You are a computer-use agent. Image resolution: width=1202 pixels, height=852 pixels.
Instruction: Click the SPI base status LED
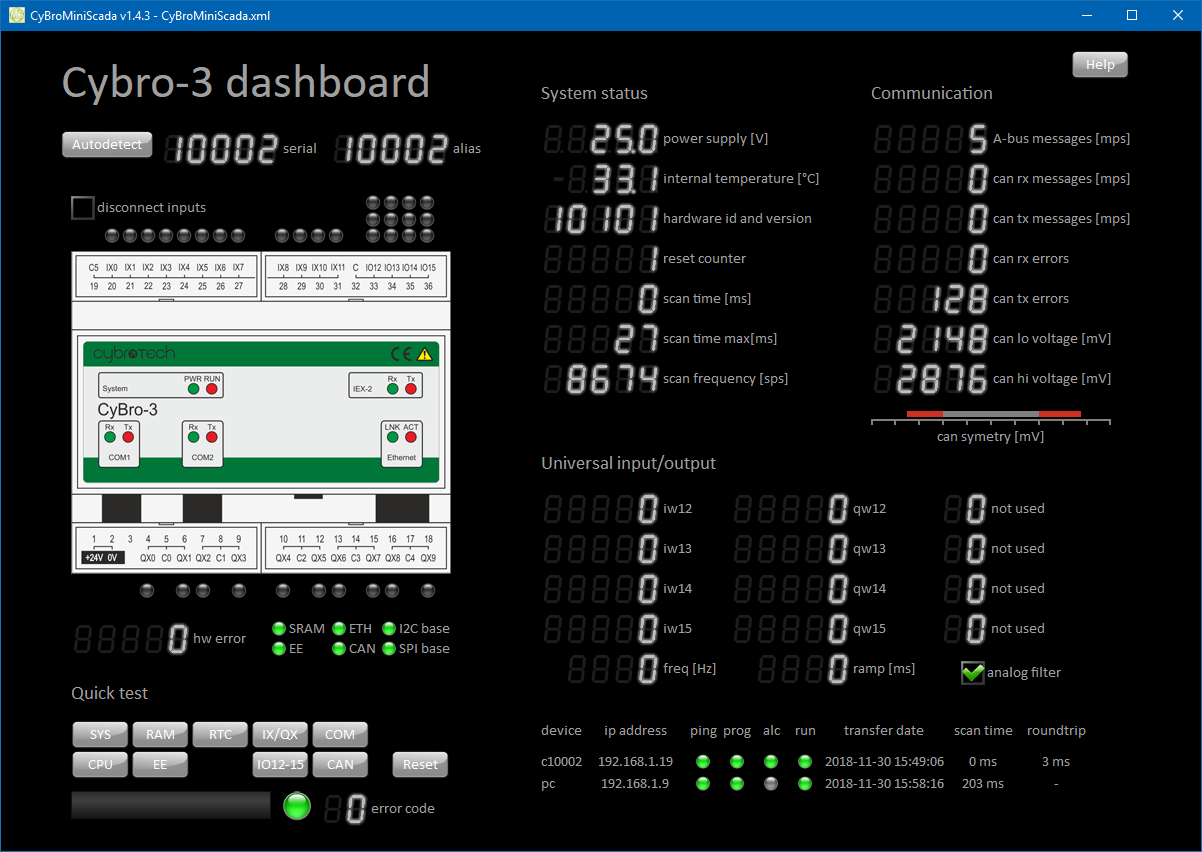pyautogui.click(x=389, y=649)
